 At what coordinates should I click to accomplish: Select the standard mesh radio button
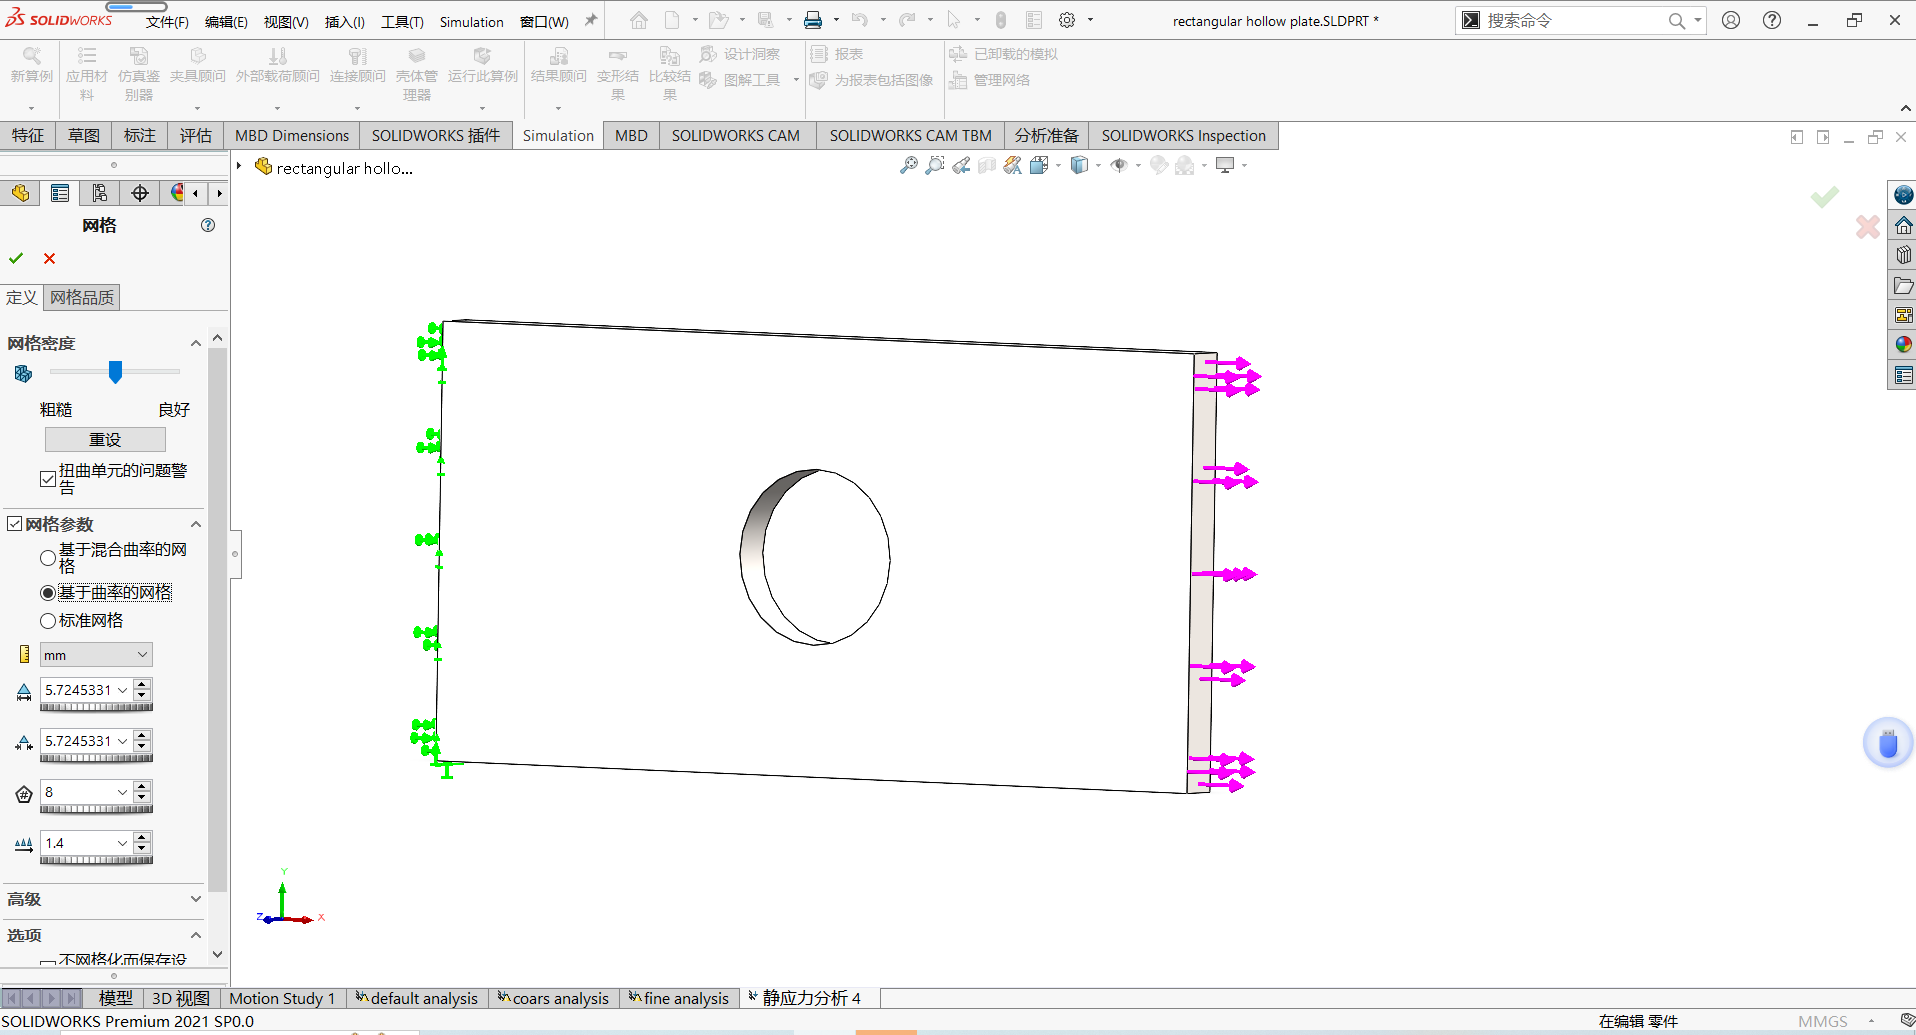(48, 621)
